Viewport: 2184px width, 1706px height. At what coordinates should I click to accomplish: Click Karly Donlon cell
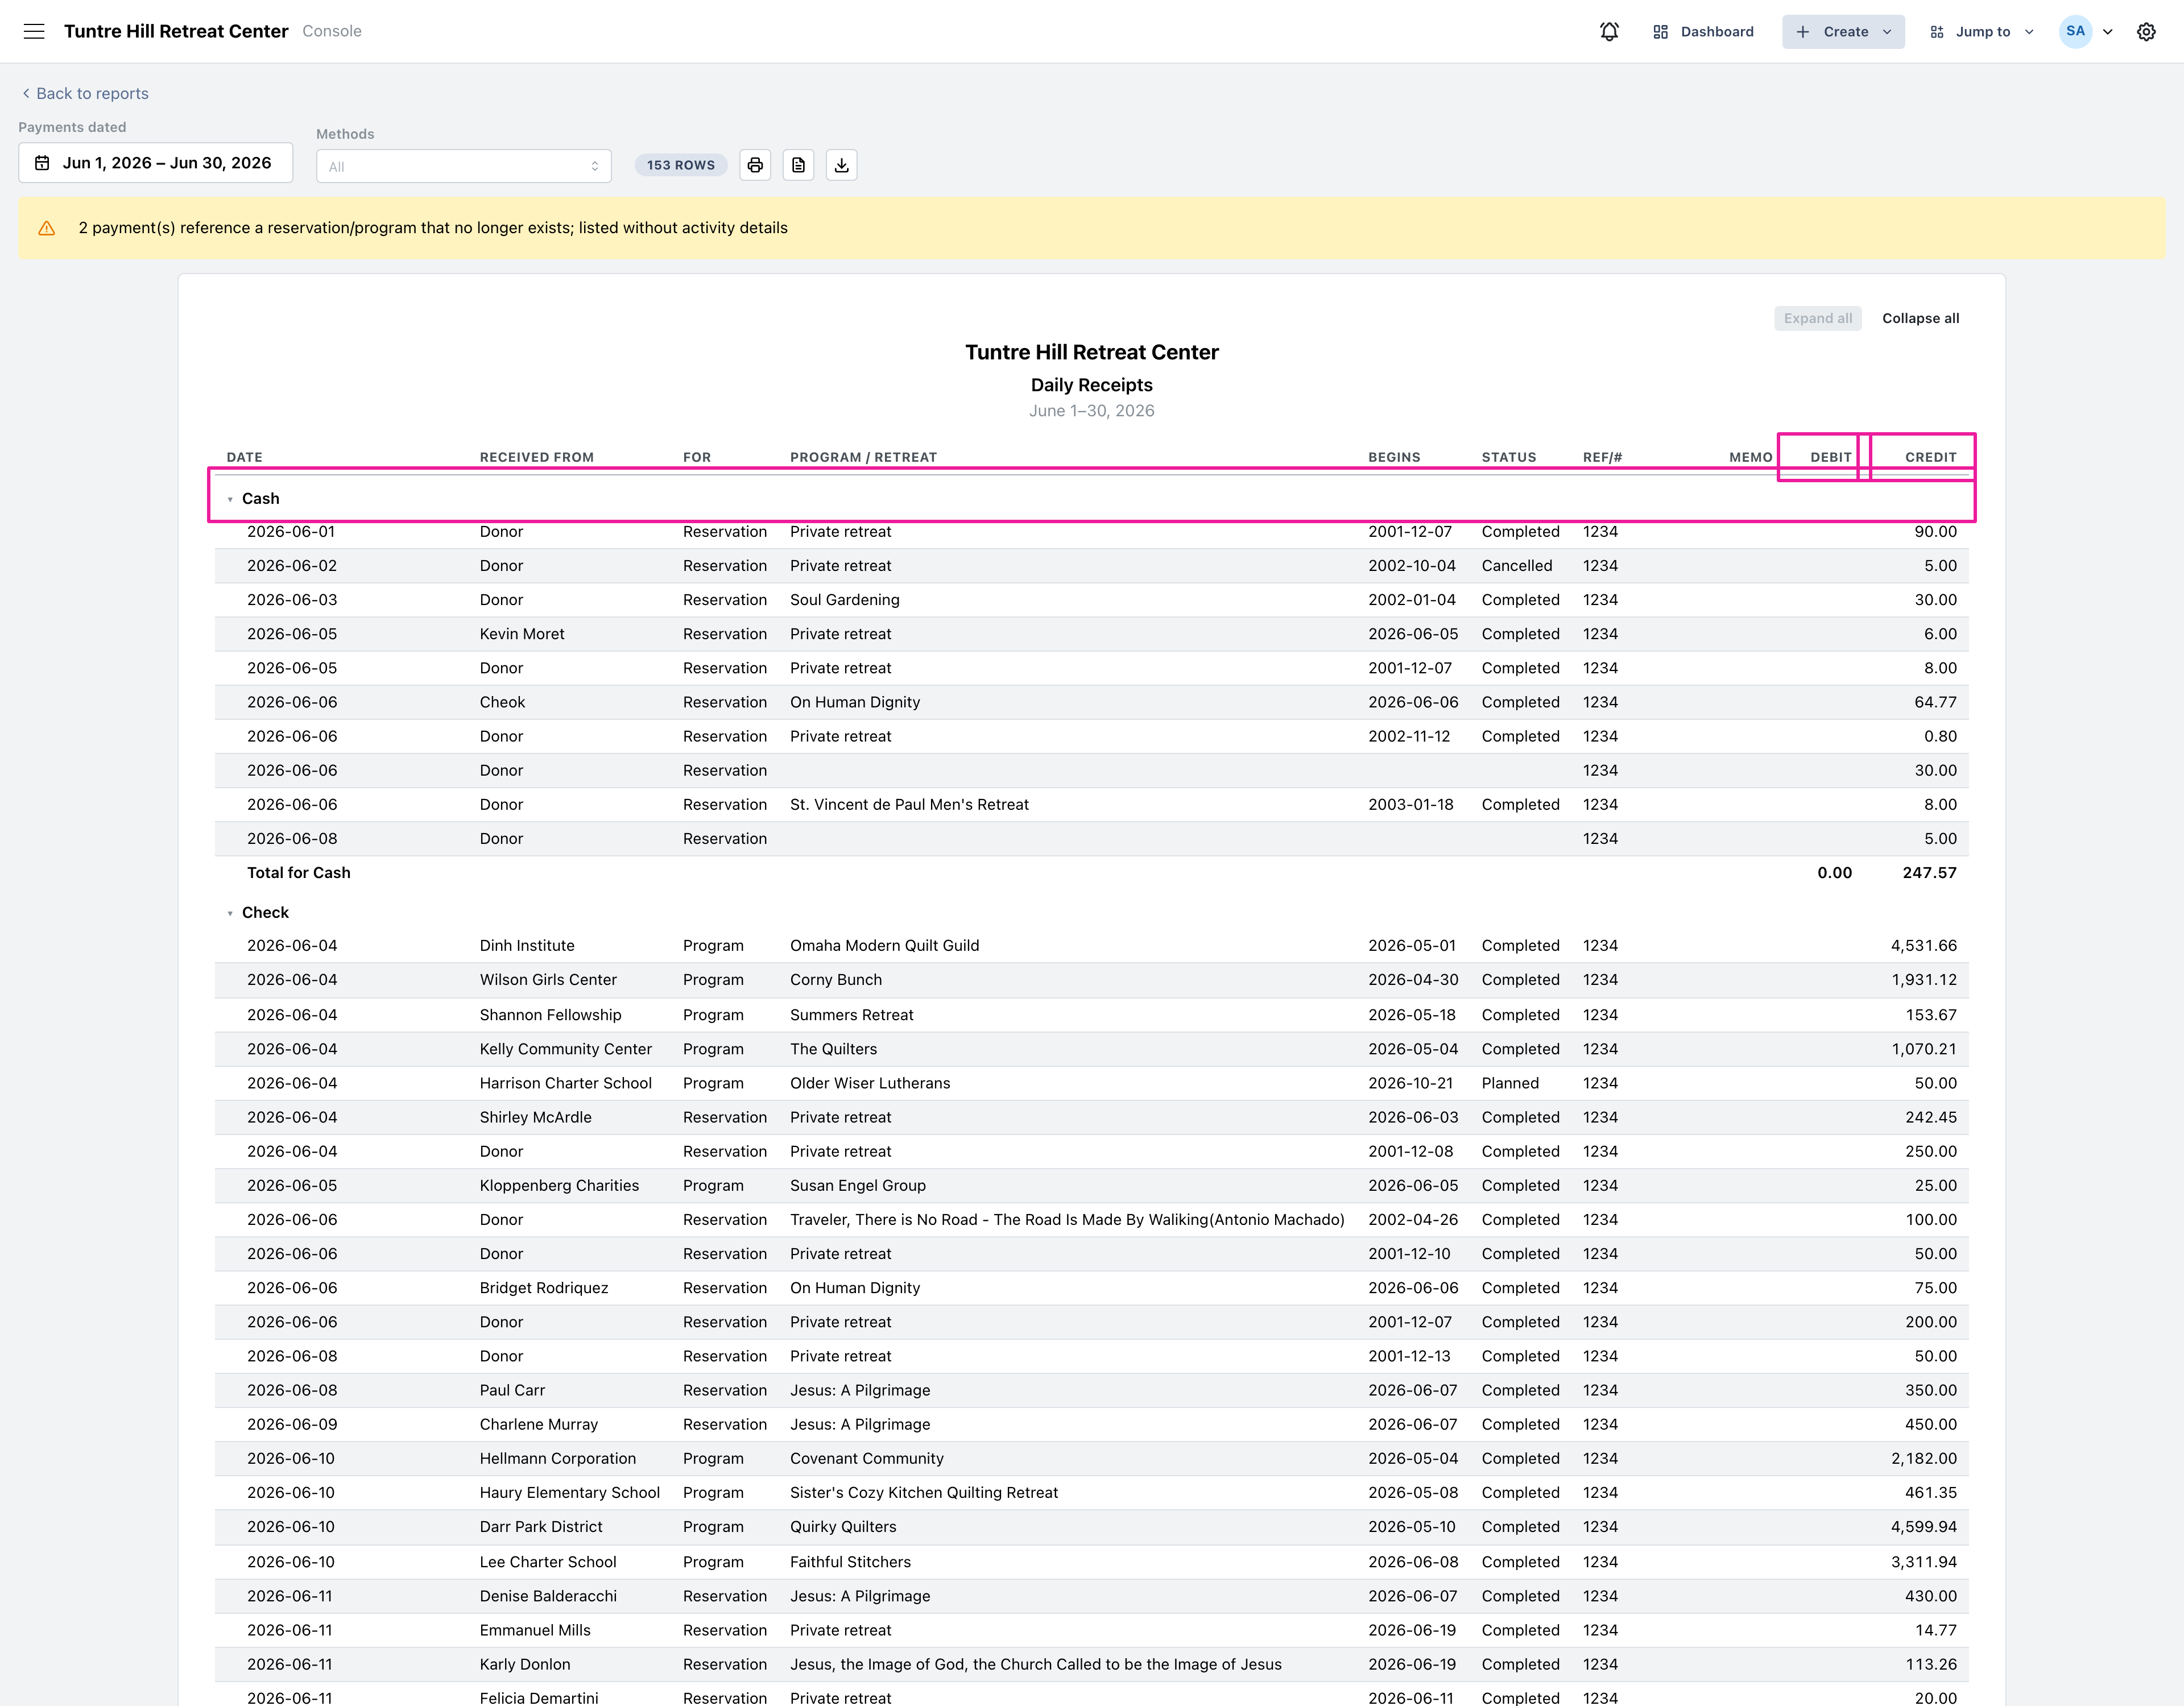[x=525, y=1664]
